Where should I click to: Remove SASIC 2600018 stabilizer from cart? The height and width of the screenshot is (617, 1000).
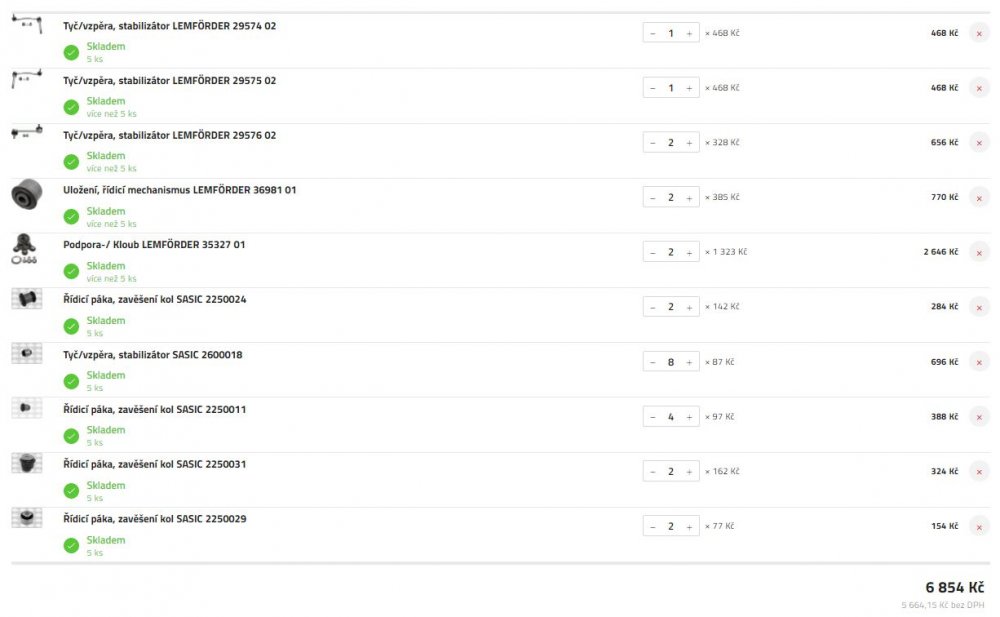(x=979, y=362)
